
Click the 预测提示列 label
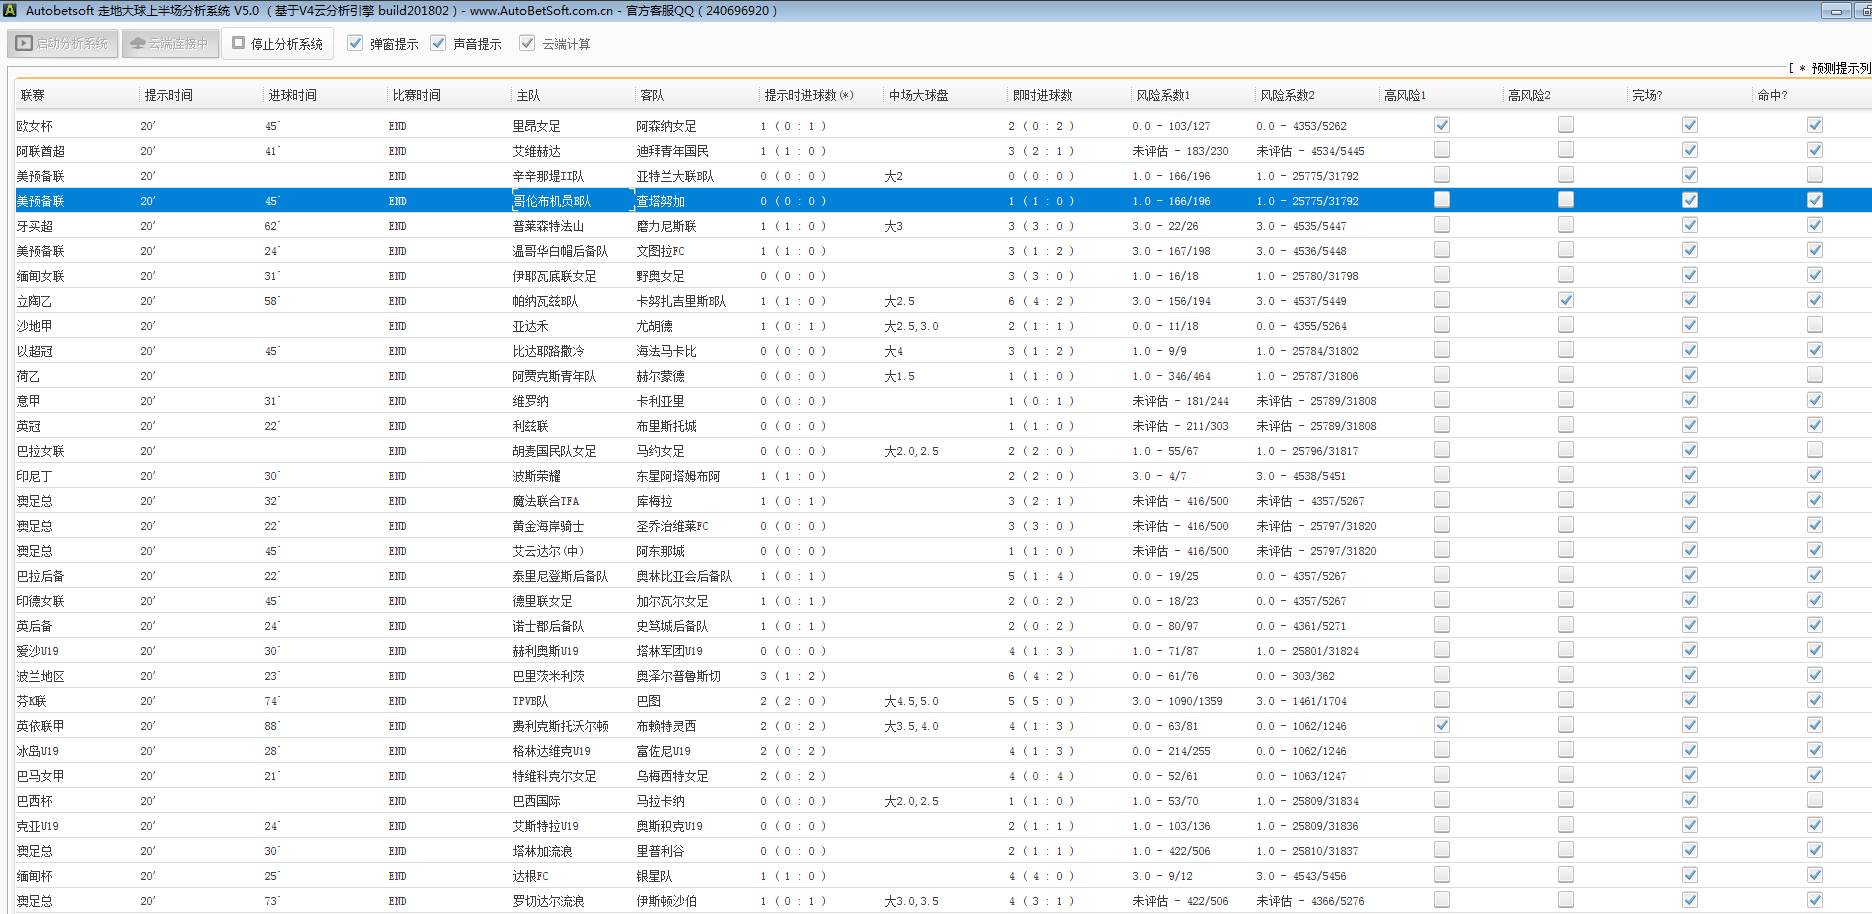pyautogui.click(x=1839, y=68)
